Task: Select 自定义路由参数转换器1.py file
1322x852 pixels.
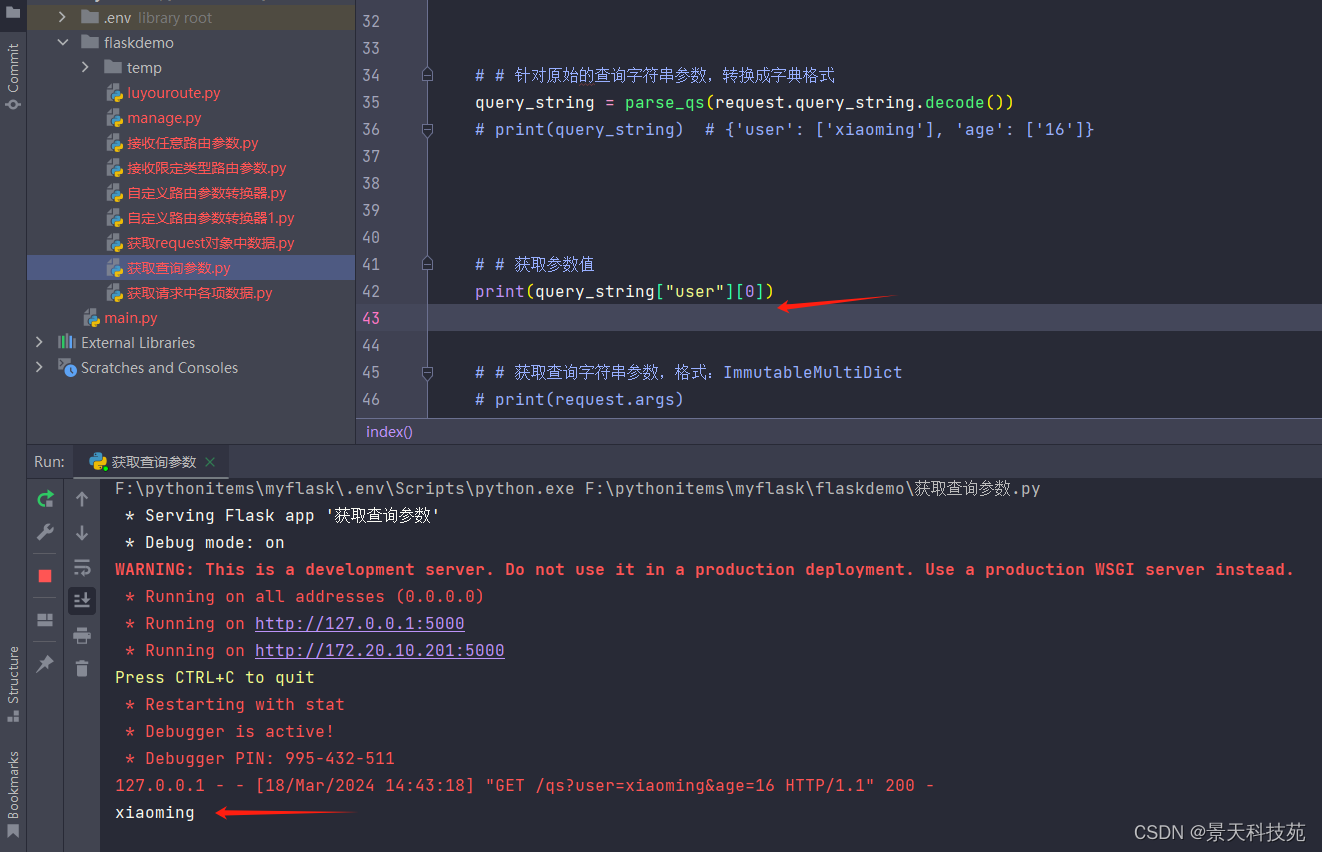Action: coord(210,218)
